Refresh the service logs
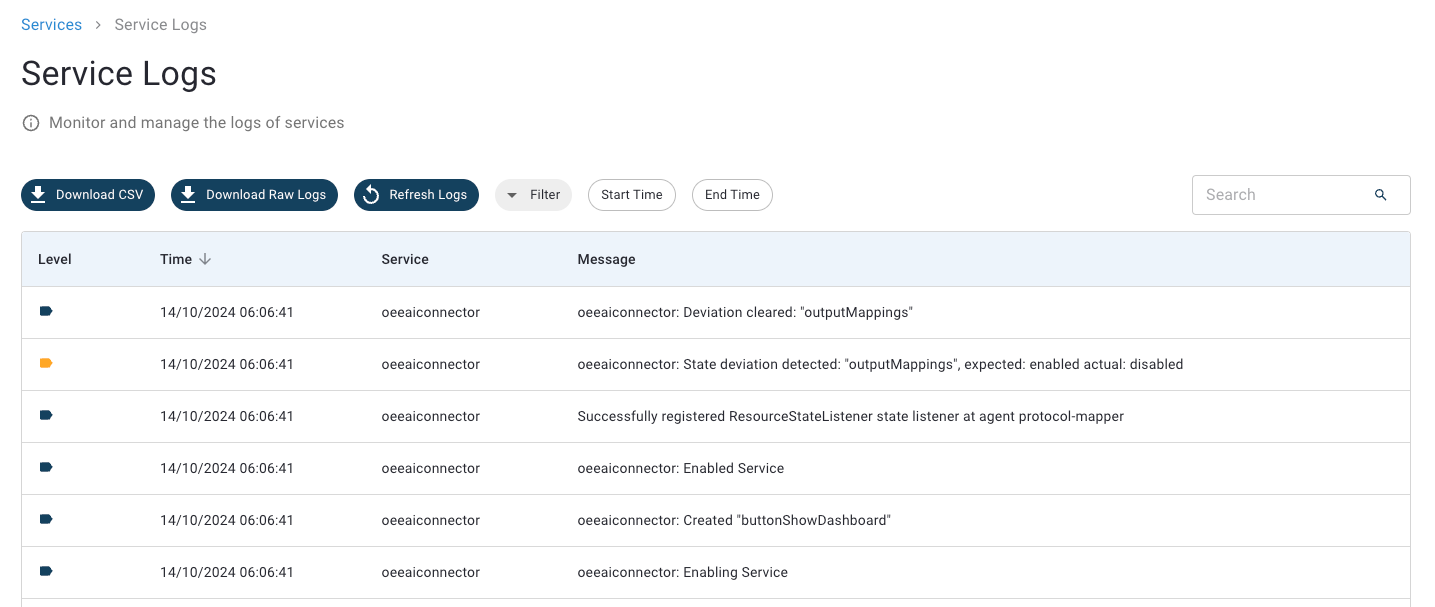This screenshot has height=607, width=1435. coord(416,195)
